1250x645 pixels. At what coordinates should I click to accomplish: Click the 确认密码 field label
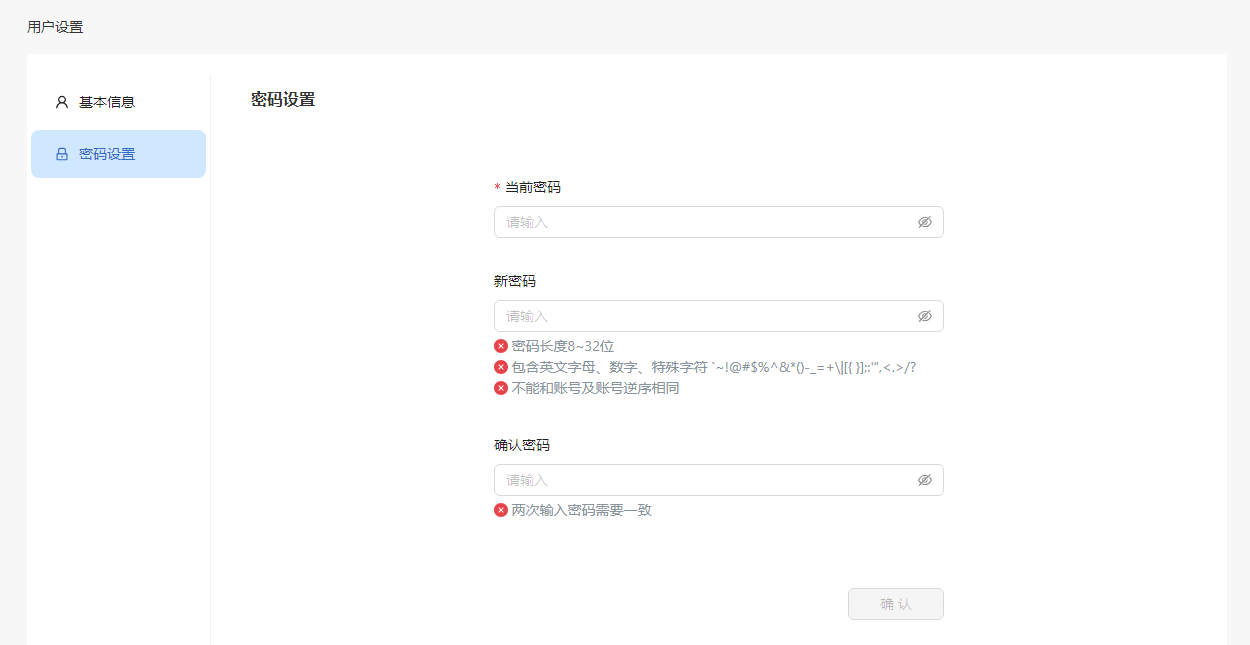(521, 445)
